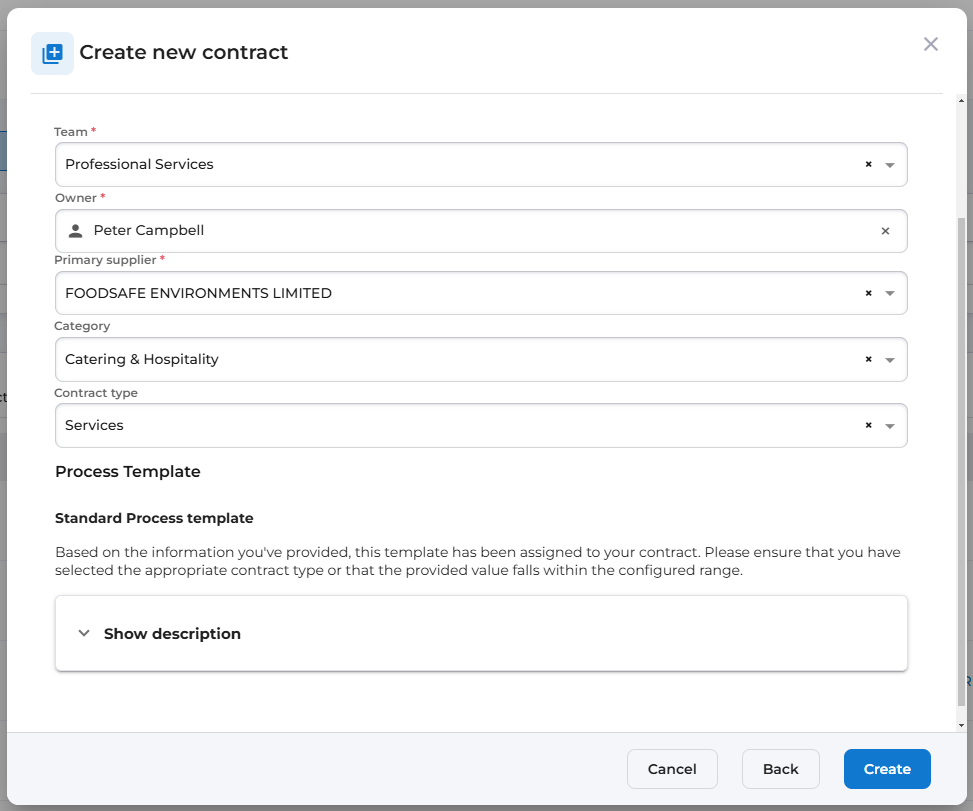Open the Contract type dropdown arrow
973x811 pixels.
[x=890, y=425]
